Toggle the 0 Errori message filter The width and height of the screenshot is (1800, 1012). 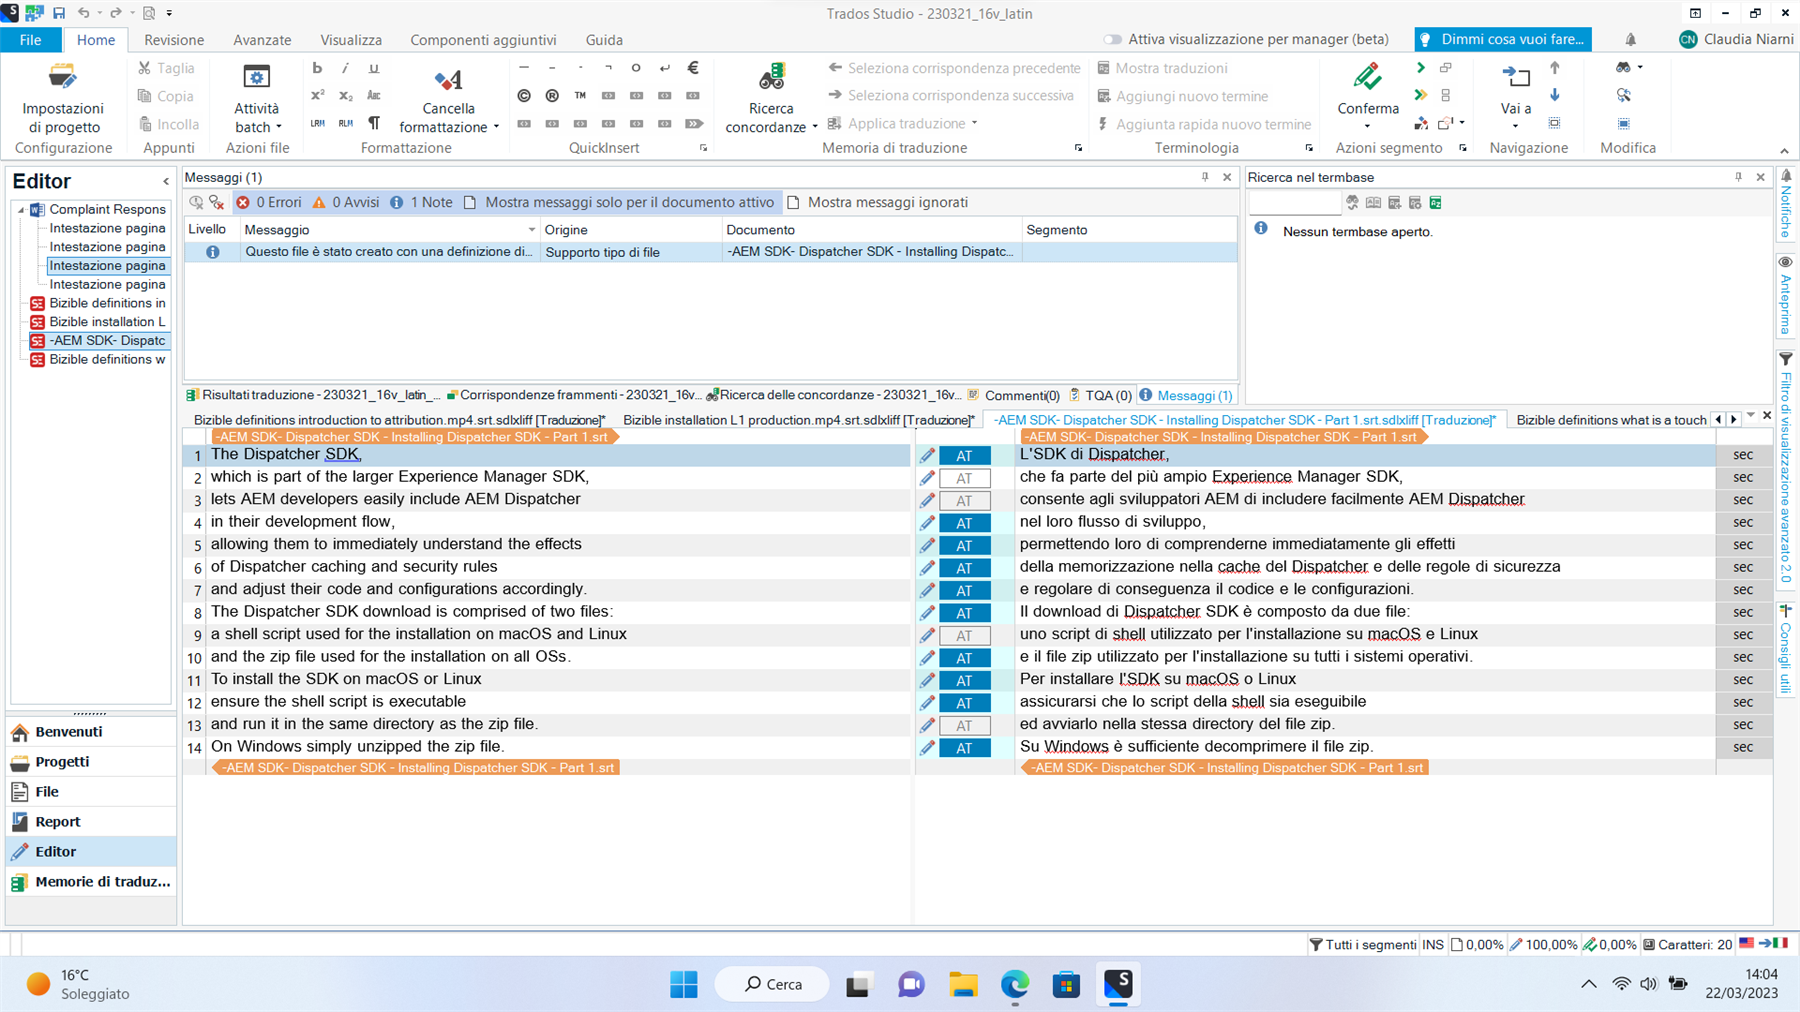pyautogui.click(x=268, y=202)
